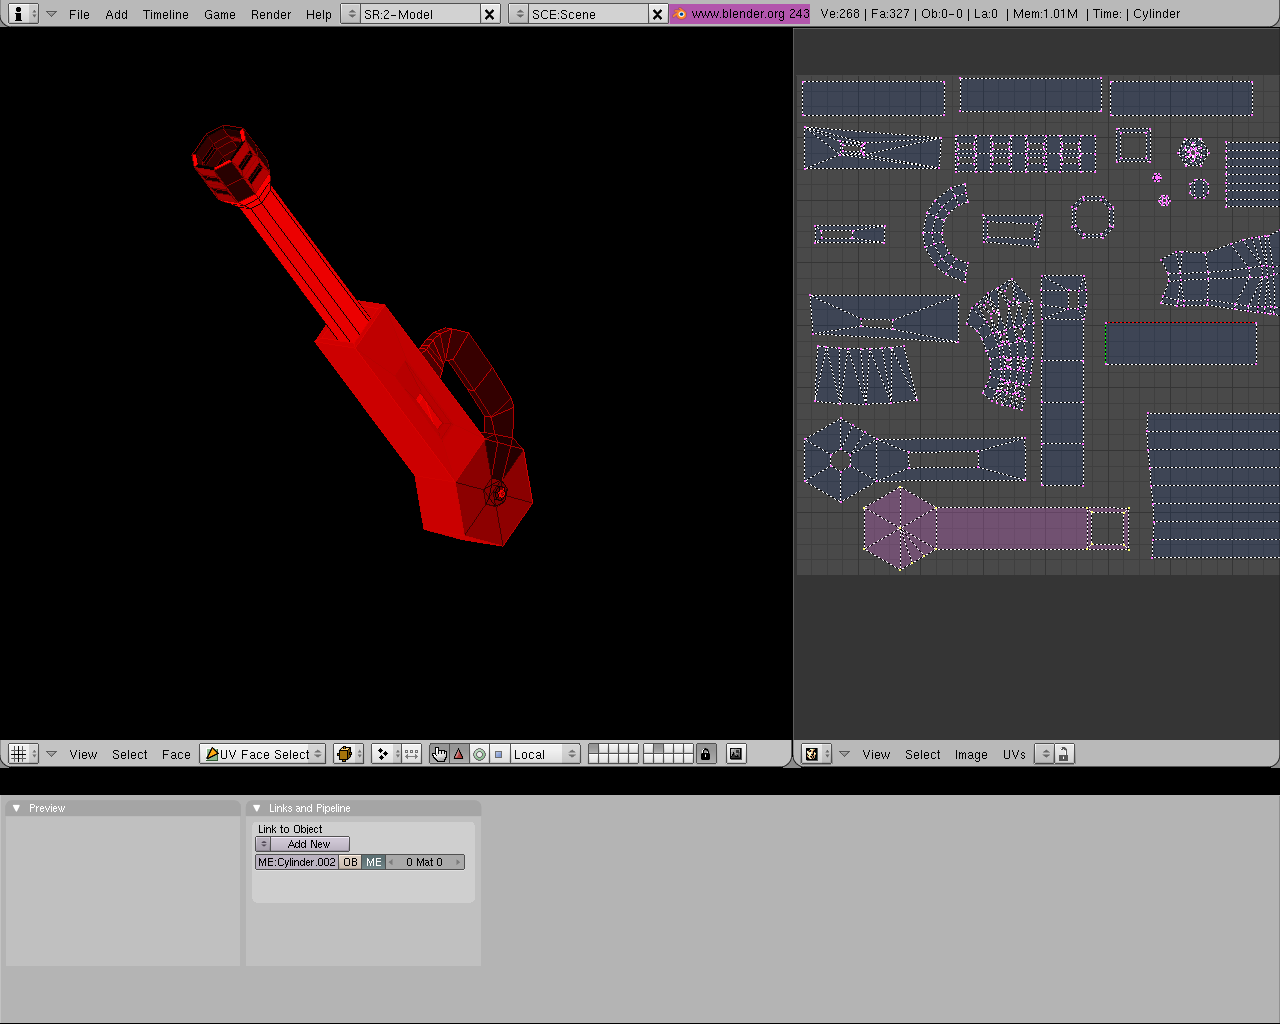Click the 3D transform manipulator hand icon
This screenshot has height=1024, width=1280.
439,754
